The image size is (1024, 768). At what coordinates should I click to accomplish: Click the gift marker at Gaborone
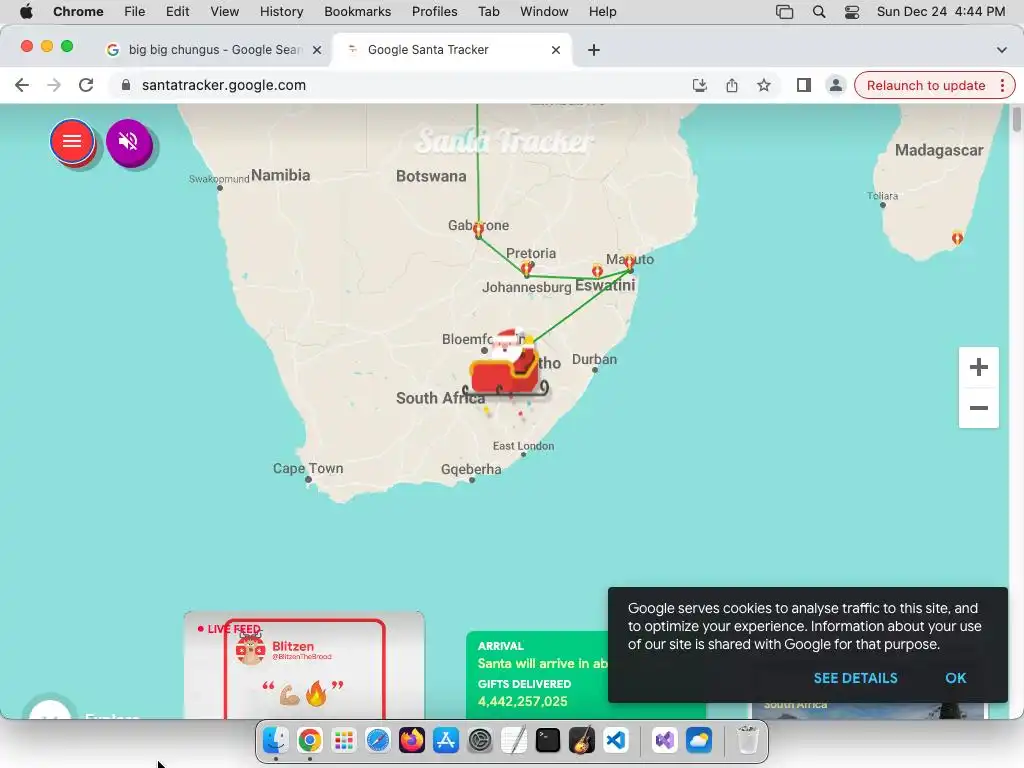click(478, 229)
